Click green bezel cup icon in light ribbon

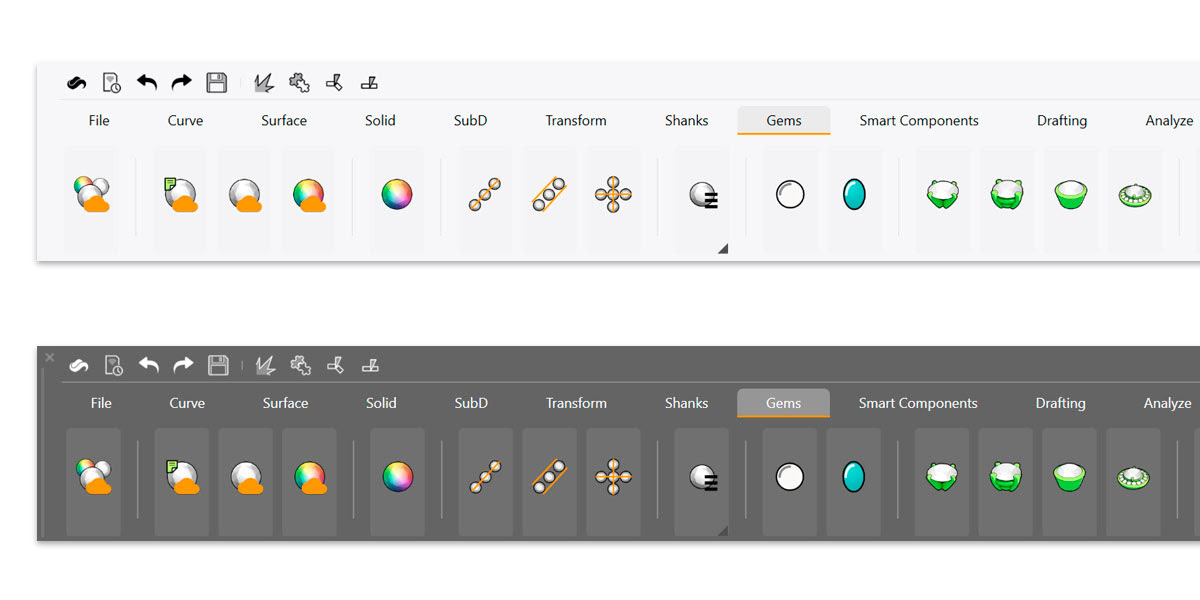point(1071,194)
